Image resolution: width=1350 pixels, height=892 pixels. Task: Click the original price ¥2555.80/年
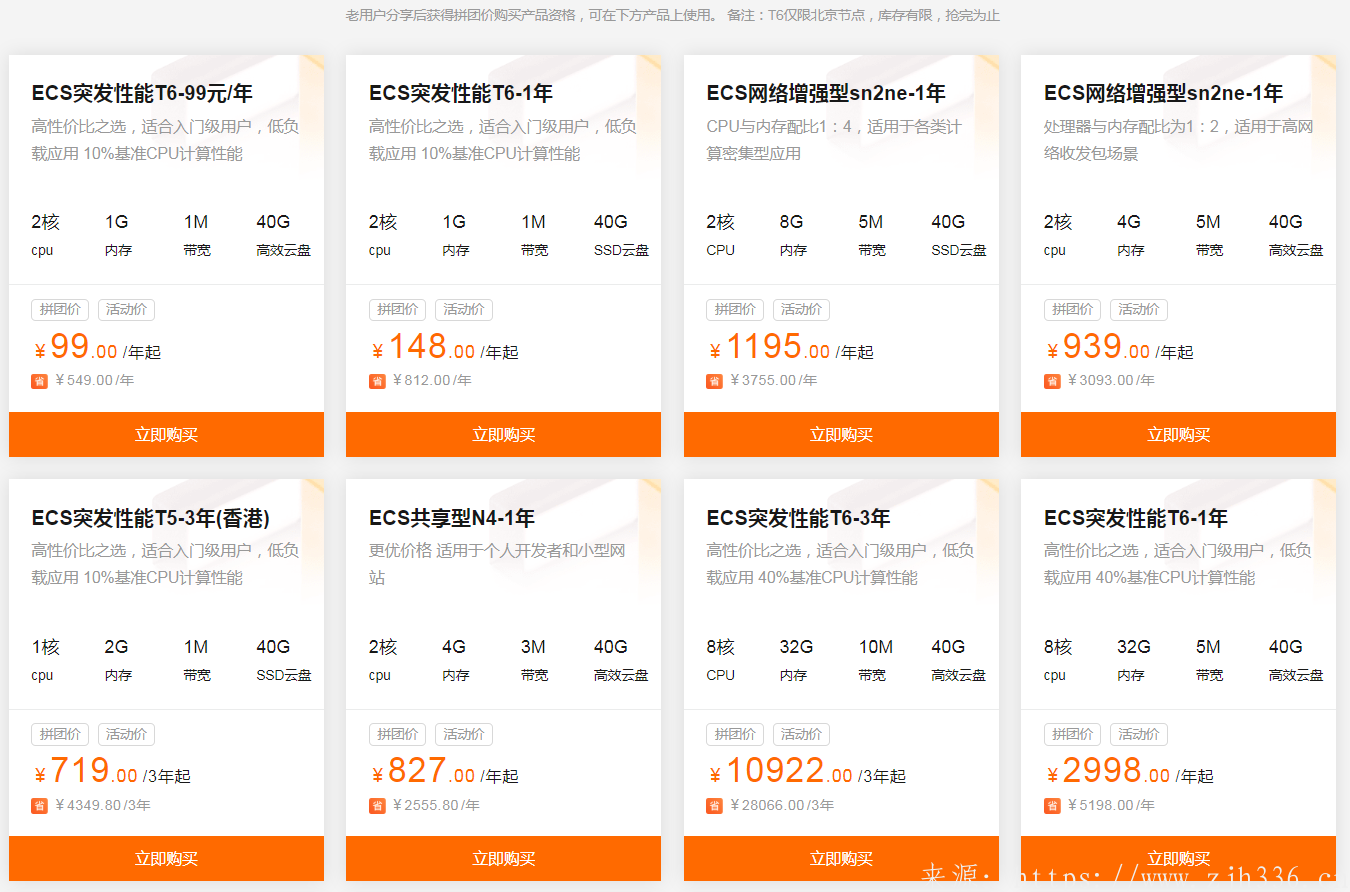436,806
